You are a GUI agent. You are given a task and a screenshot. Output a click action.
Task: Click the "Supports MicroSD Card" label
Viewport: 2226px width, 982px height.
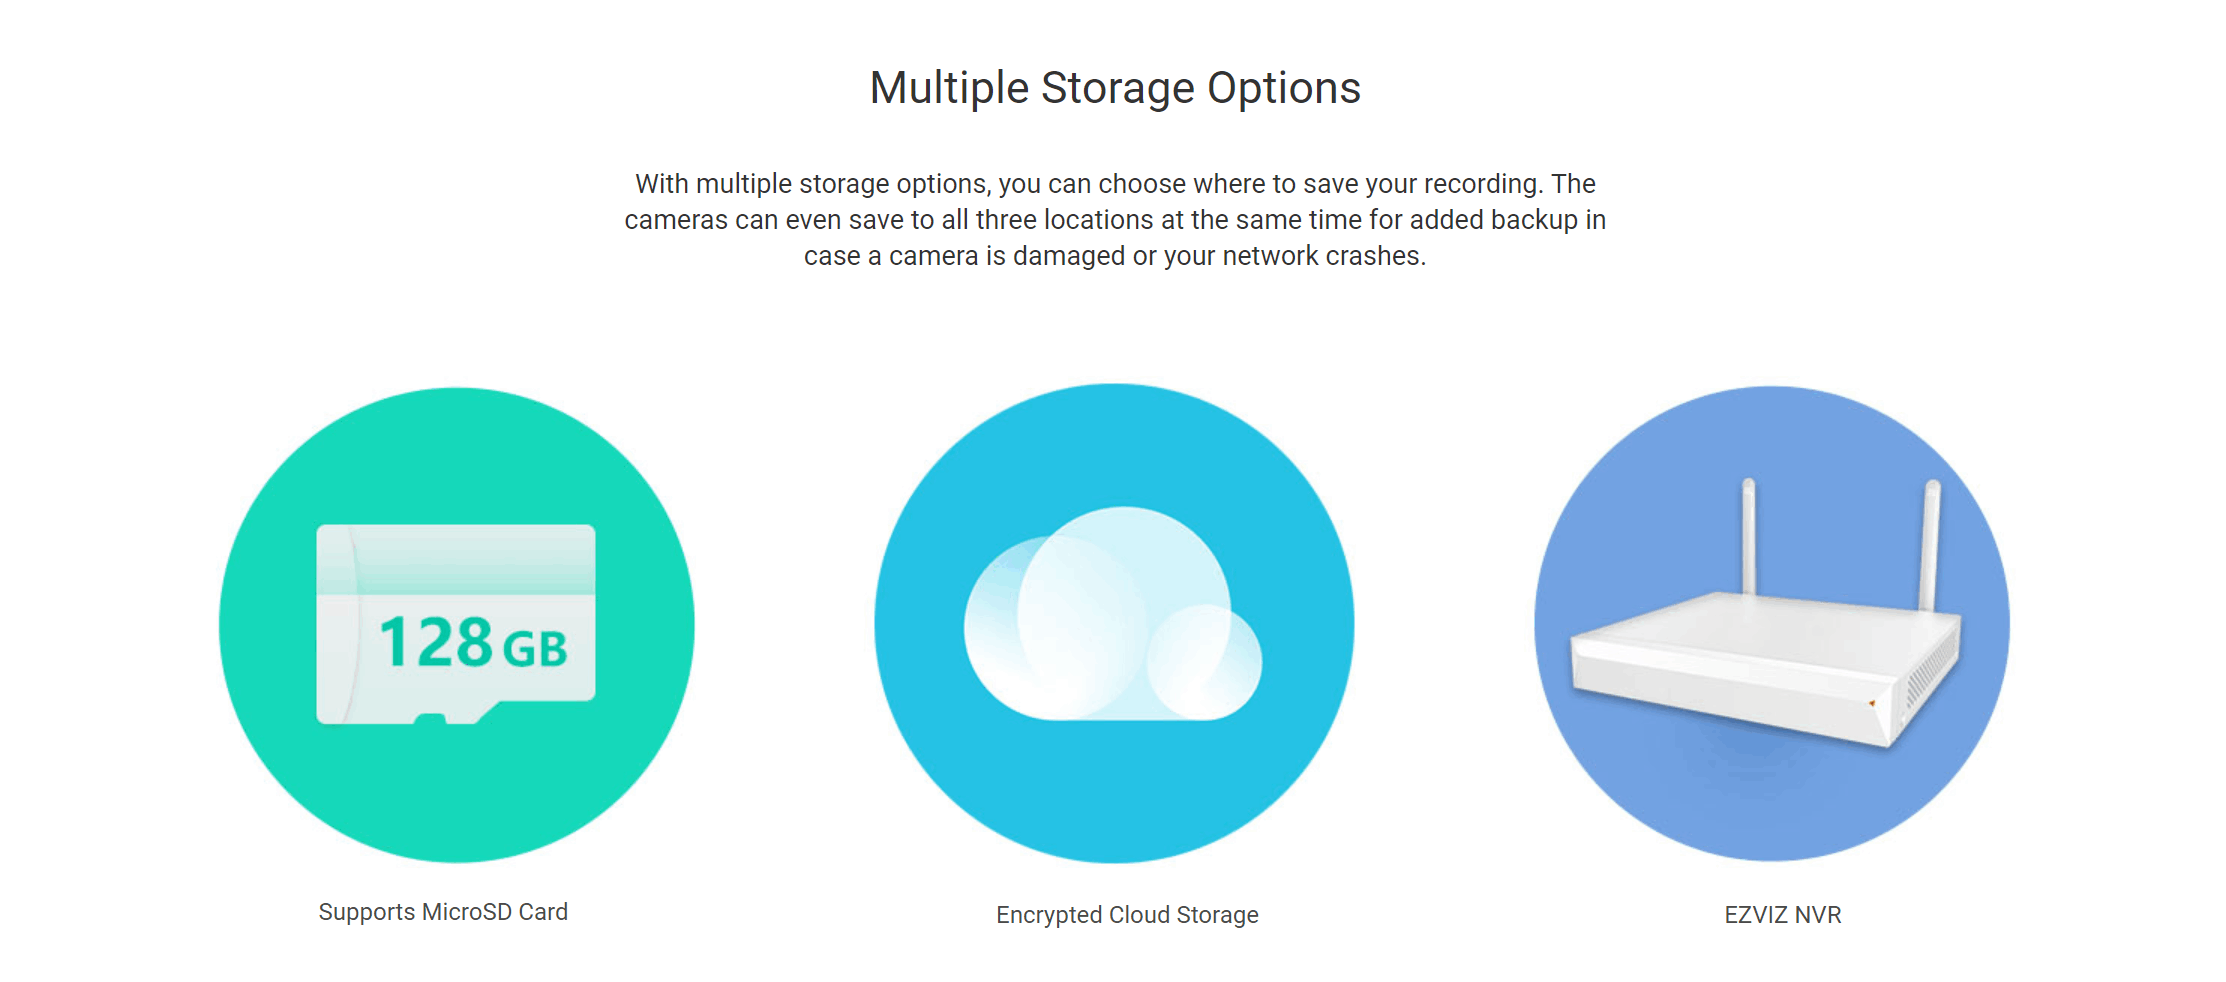click(x=443, y=912)
